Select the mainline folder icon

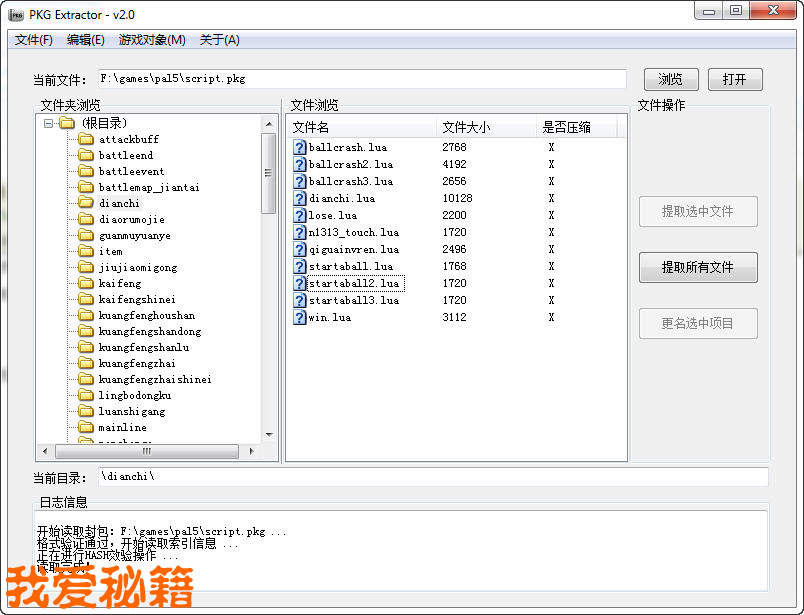pos(86,428)
